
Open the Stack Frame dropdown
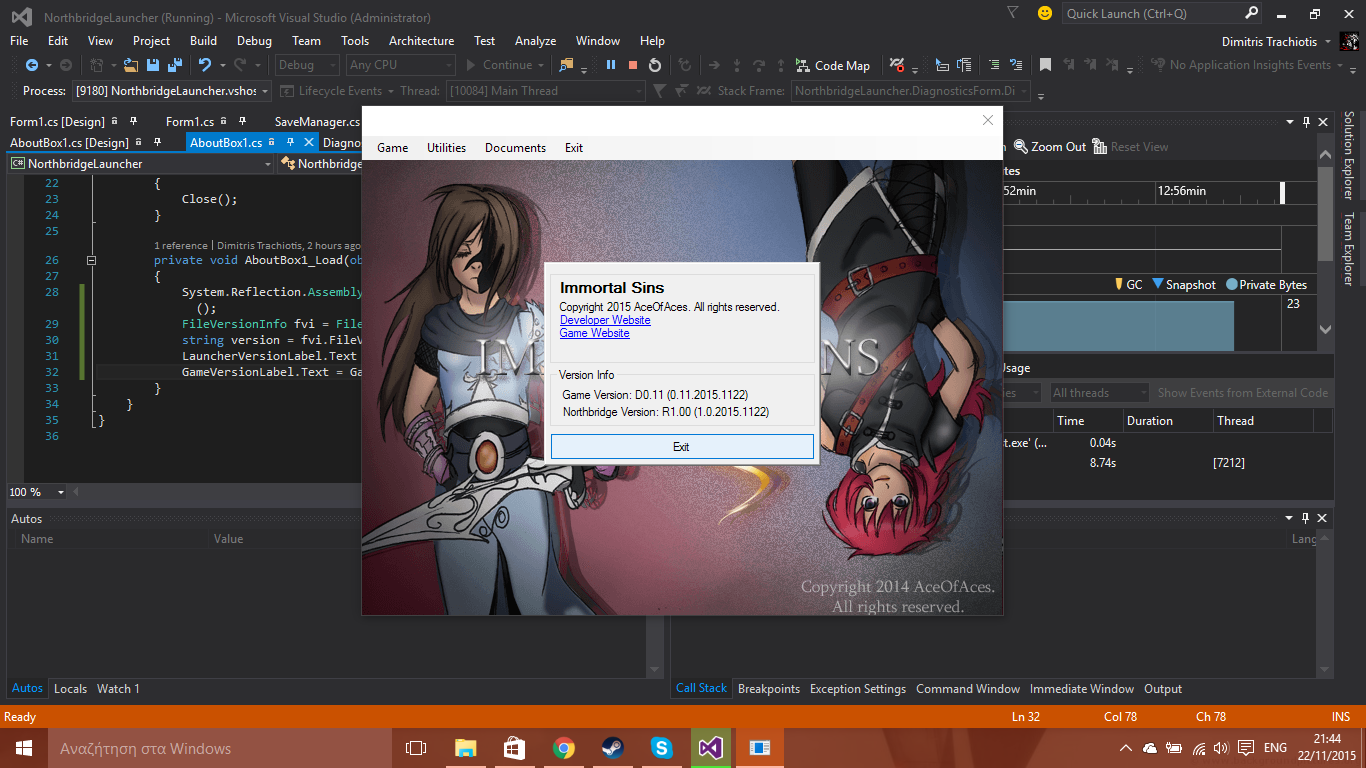(911, 91)
